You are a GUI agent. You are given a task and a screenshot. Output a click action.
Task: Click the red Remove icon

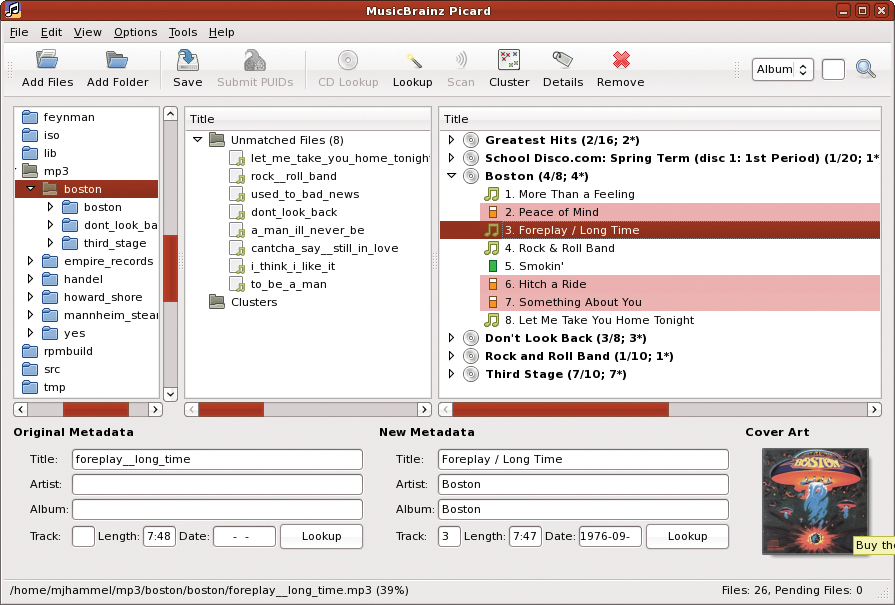(621, 59)
